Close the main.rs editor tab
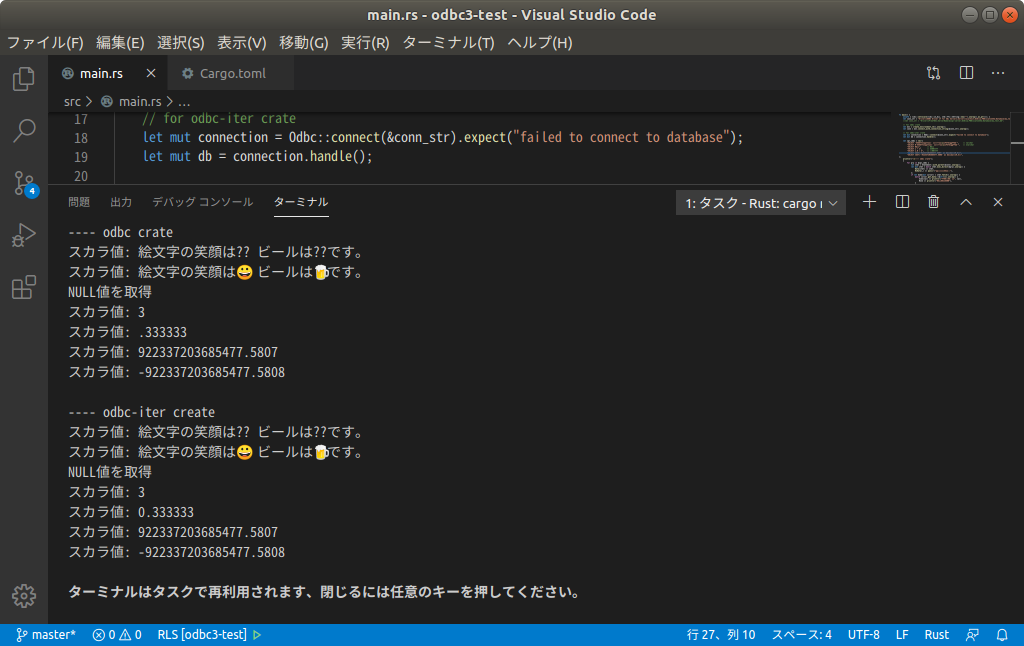Screen dimensions: 1024x646 click(151, 73)
